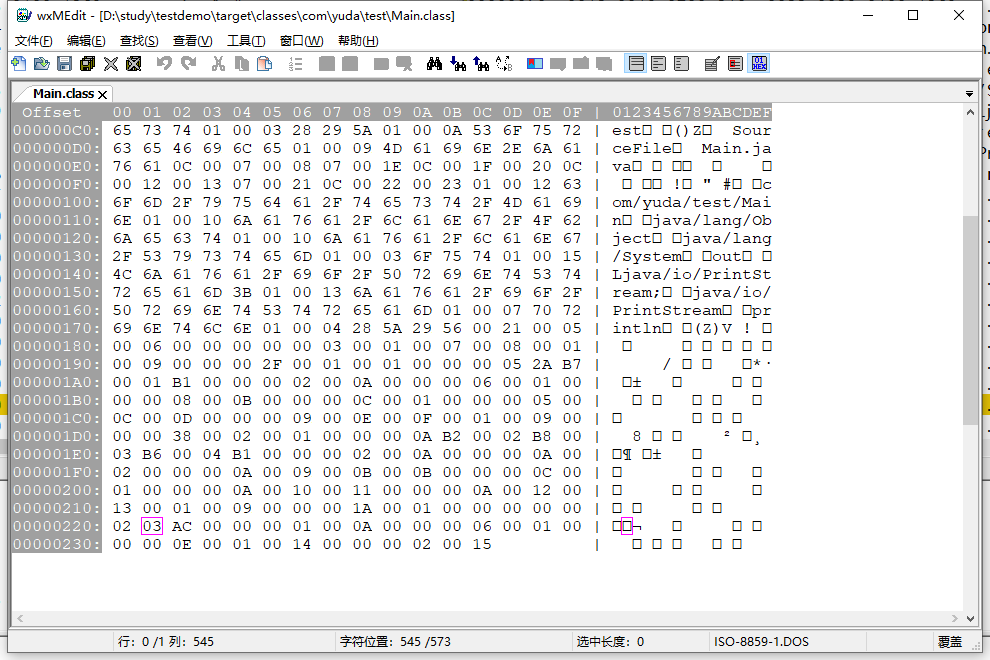Switch to Text edit mode

pyautogui.click(x=712, y=64)
